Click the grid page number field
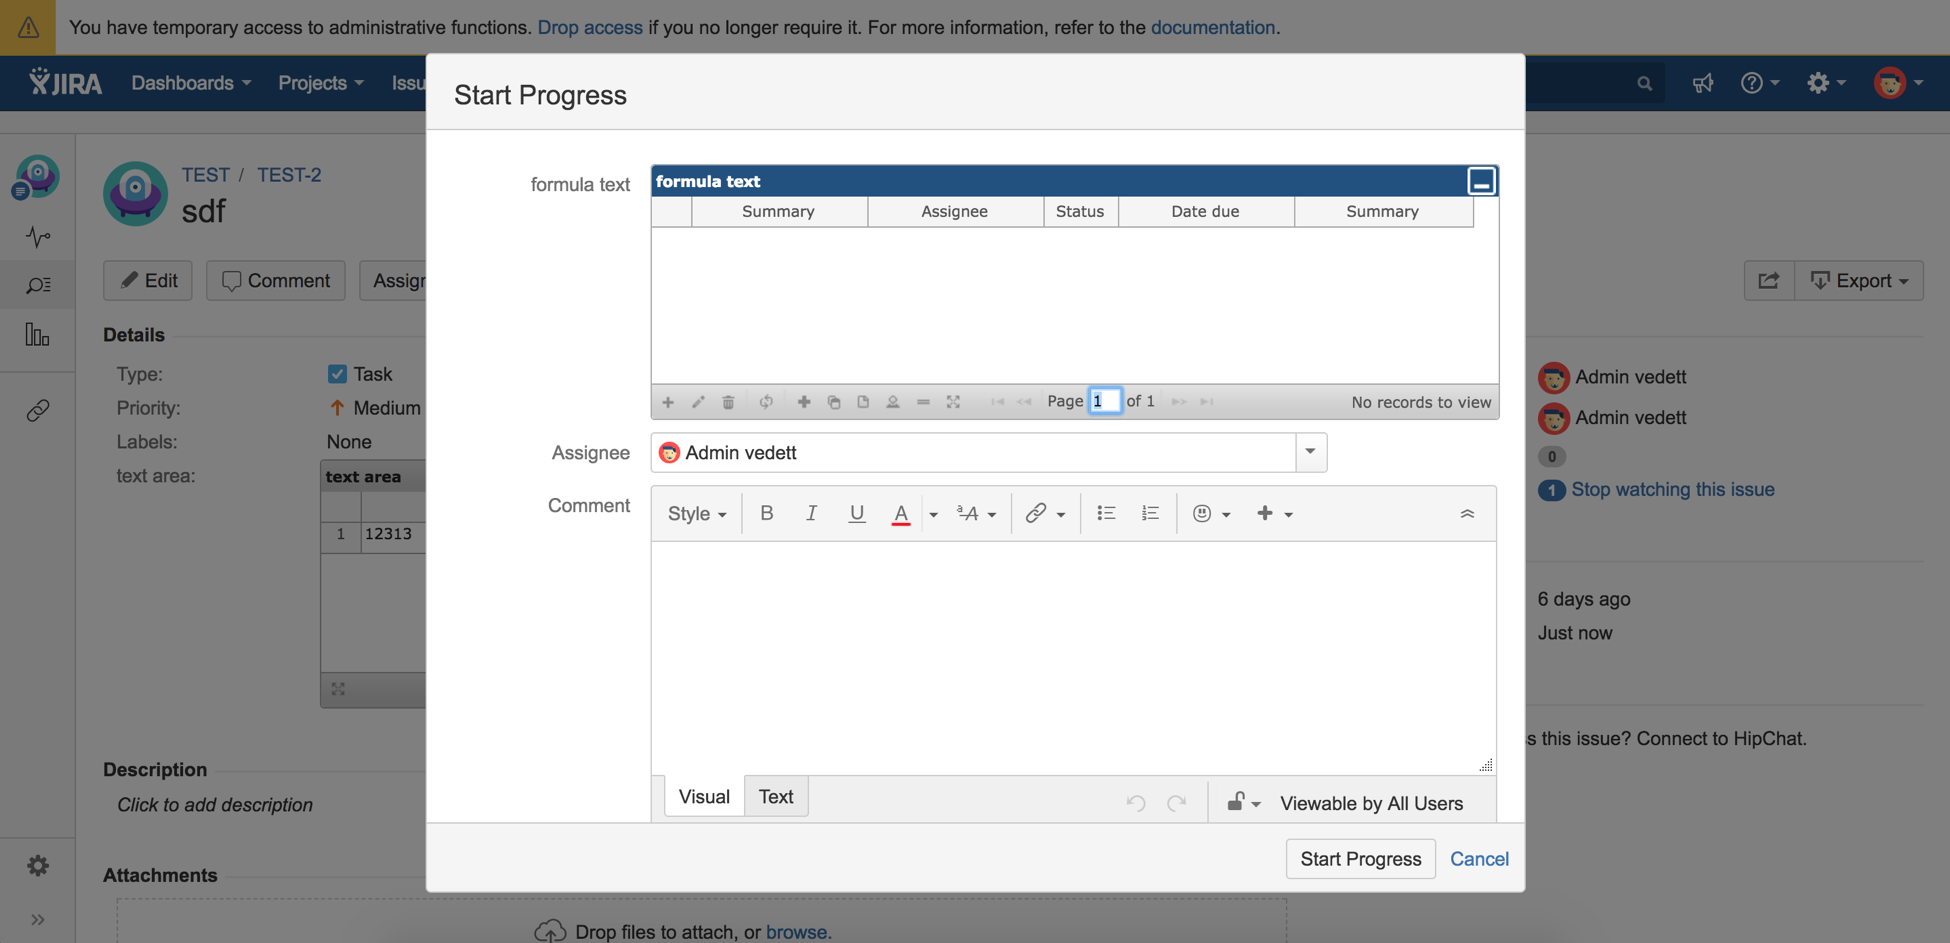 click(1105, 401)
